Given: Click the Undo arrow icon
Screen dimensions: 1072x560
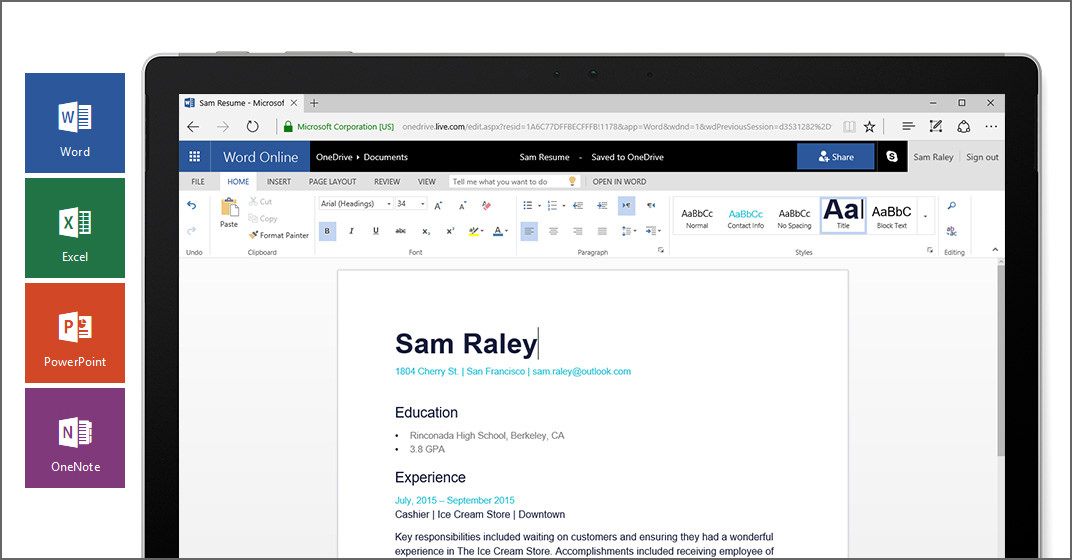Looking at the screenshot, I should tap(191, 205).
